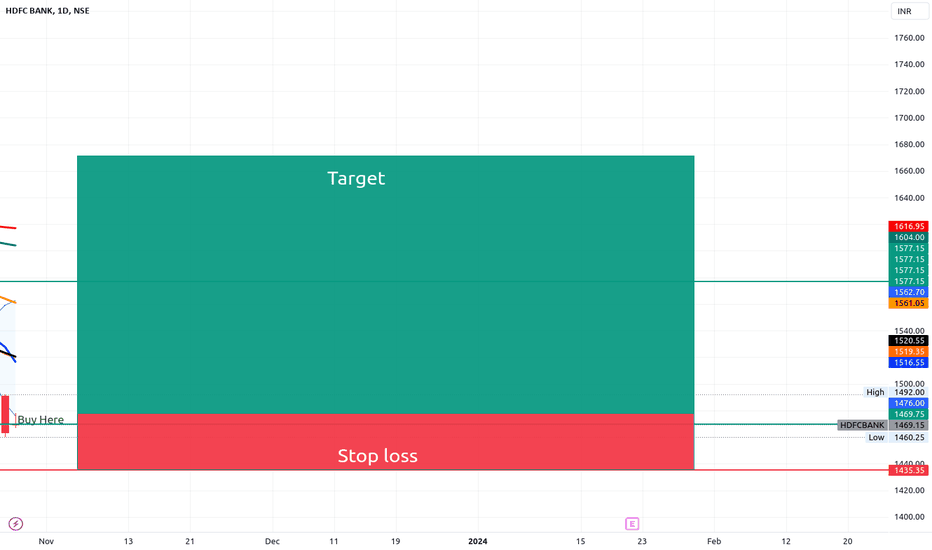Click the 'Buy Here' text annotation
This screenshot has width=932, height=550.
pos(41,420)
